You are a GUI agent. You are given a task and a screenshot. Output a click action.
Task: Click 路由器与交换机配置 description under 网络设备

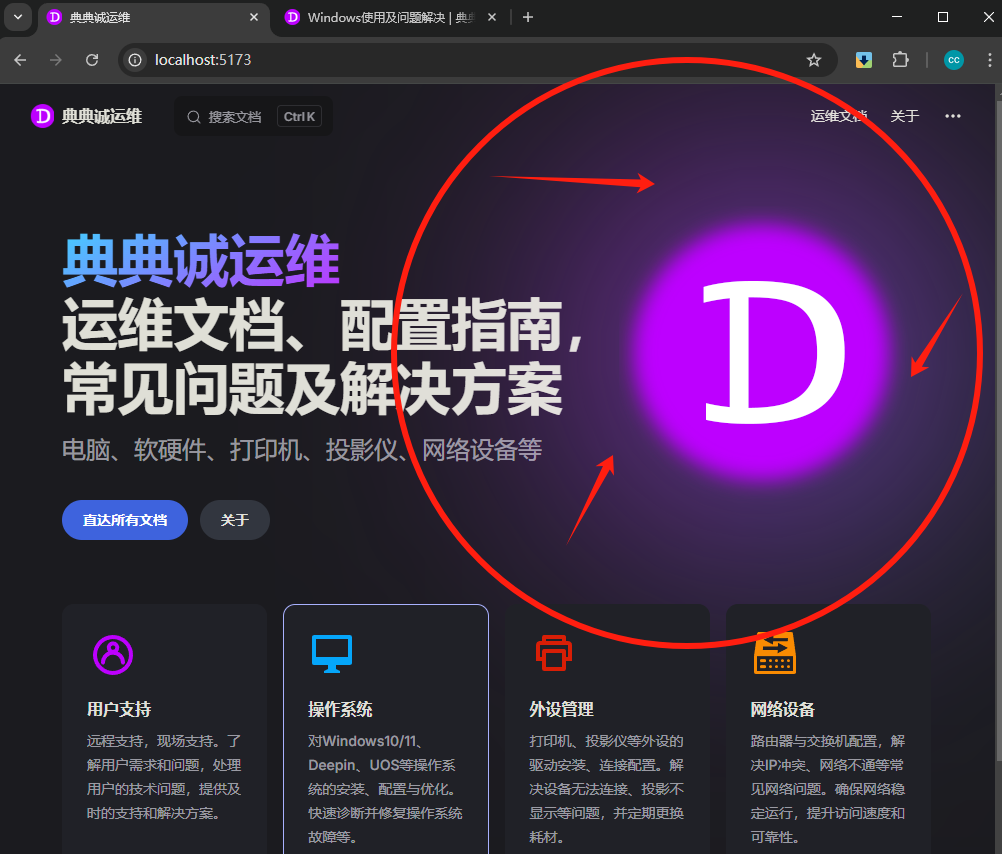tap(828, 789)
